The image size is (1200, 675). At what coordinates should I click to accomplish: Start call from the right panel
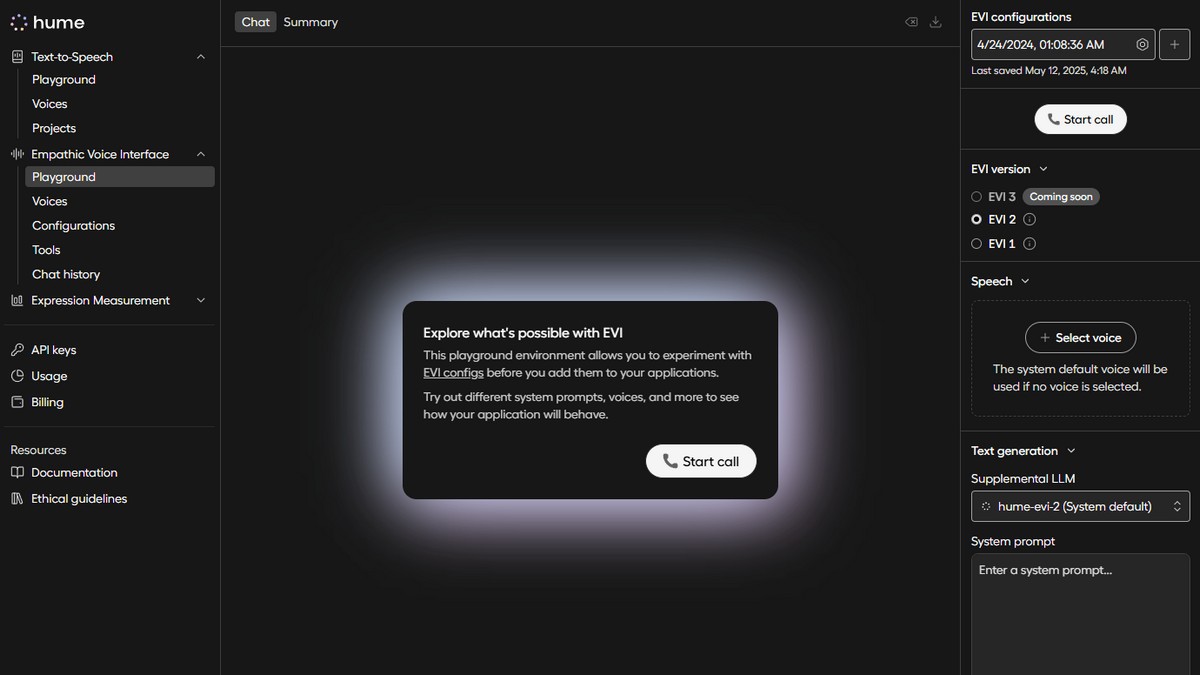click(1080, 119)
